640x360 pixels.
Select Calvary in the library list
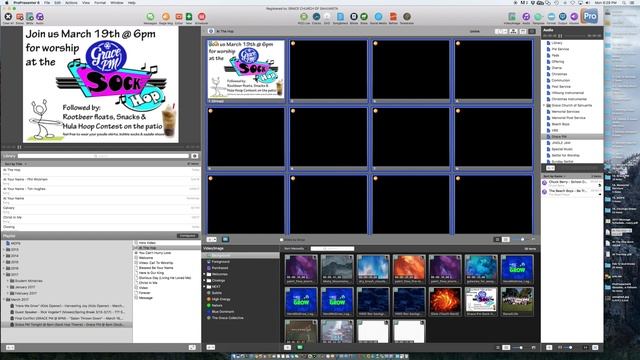pos(101,209)
